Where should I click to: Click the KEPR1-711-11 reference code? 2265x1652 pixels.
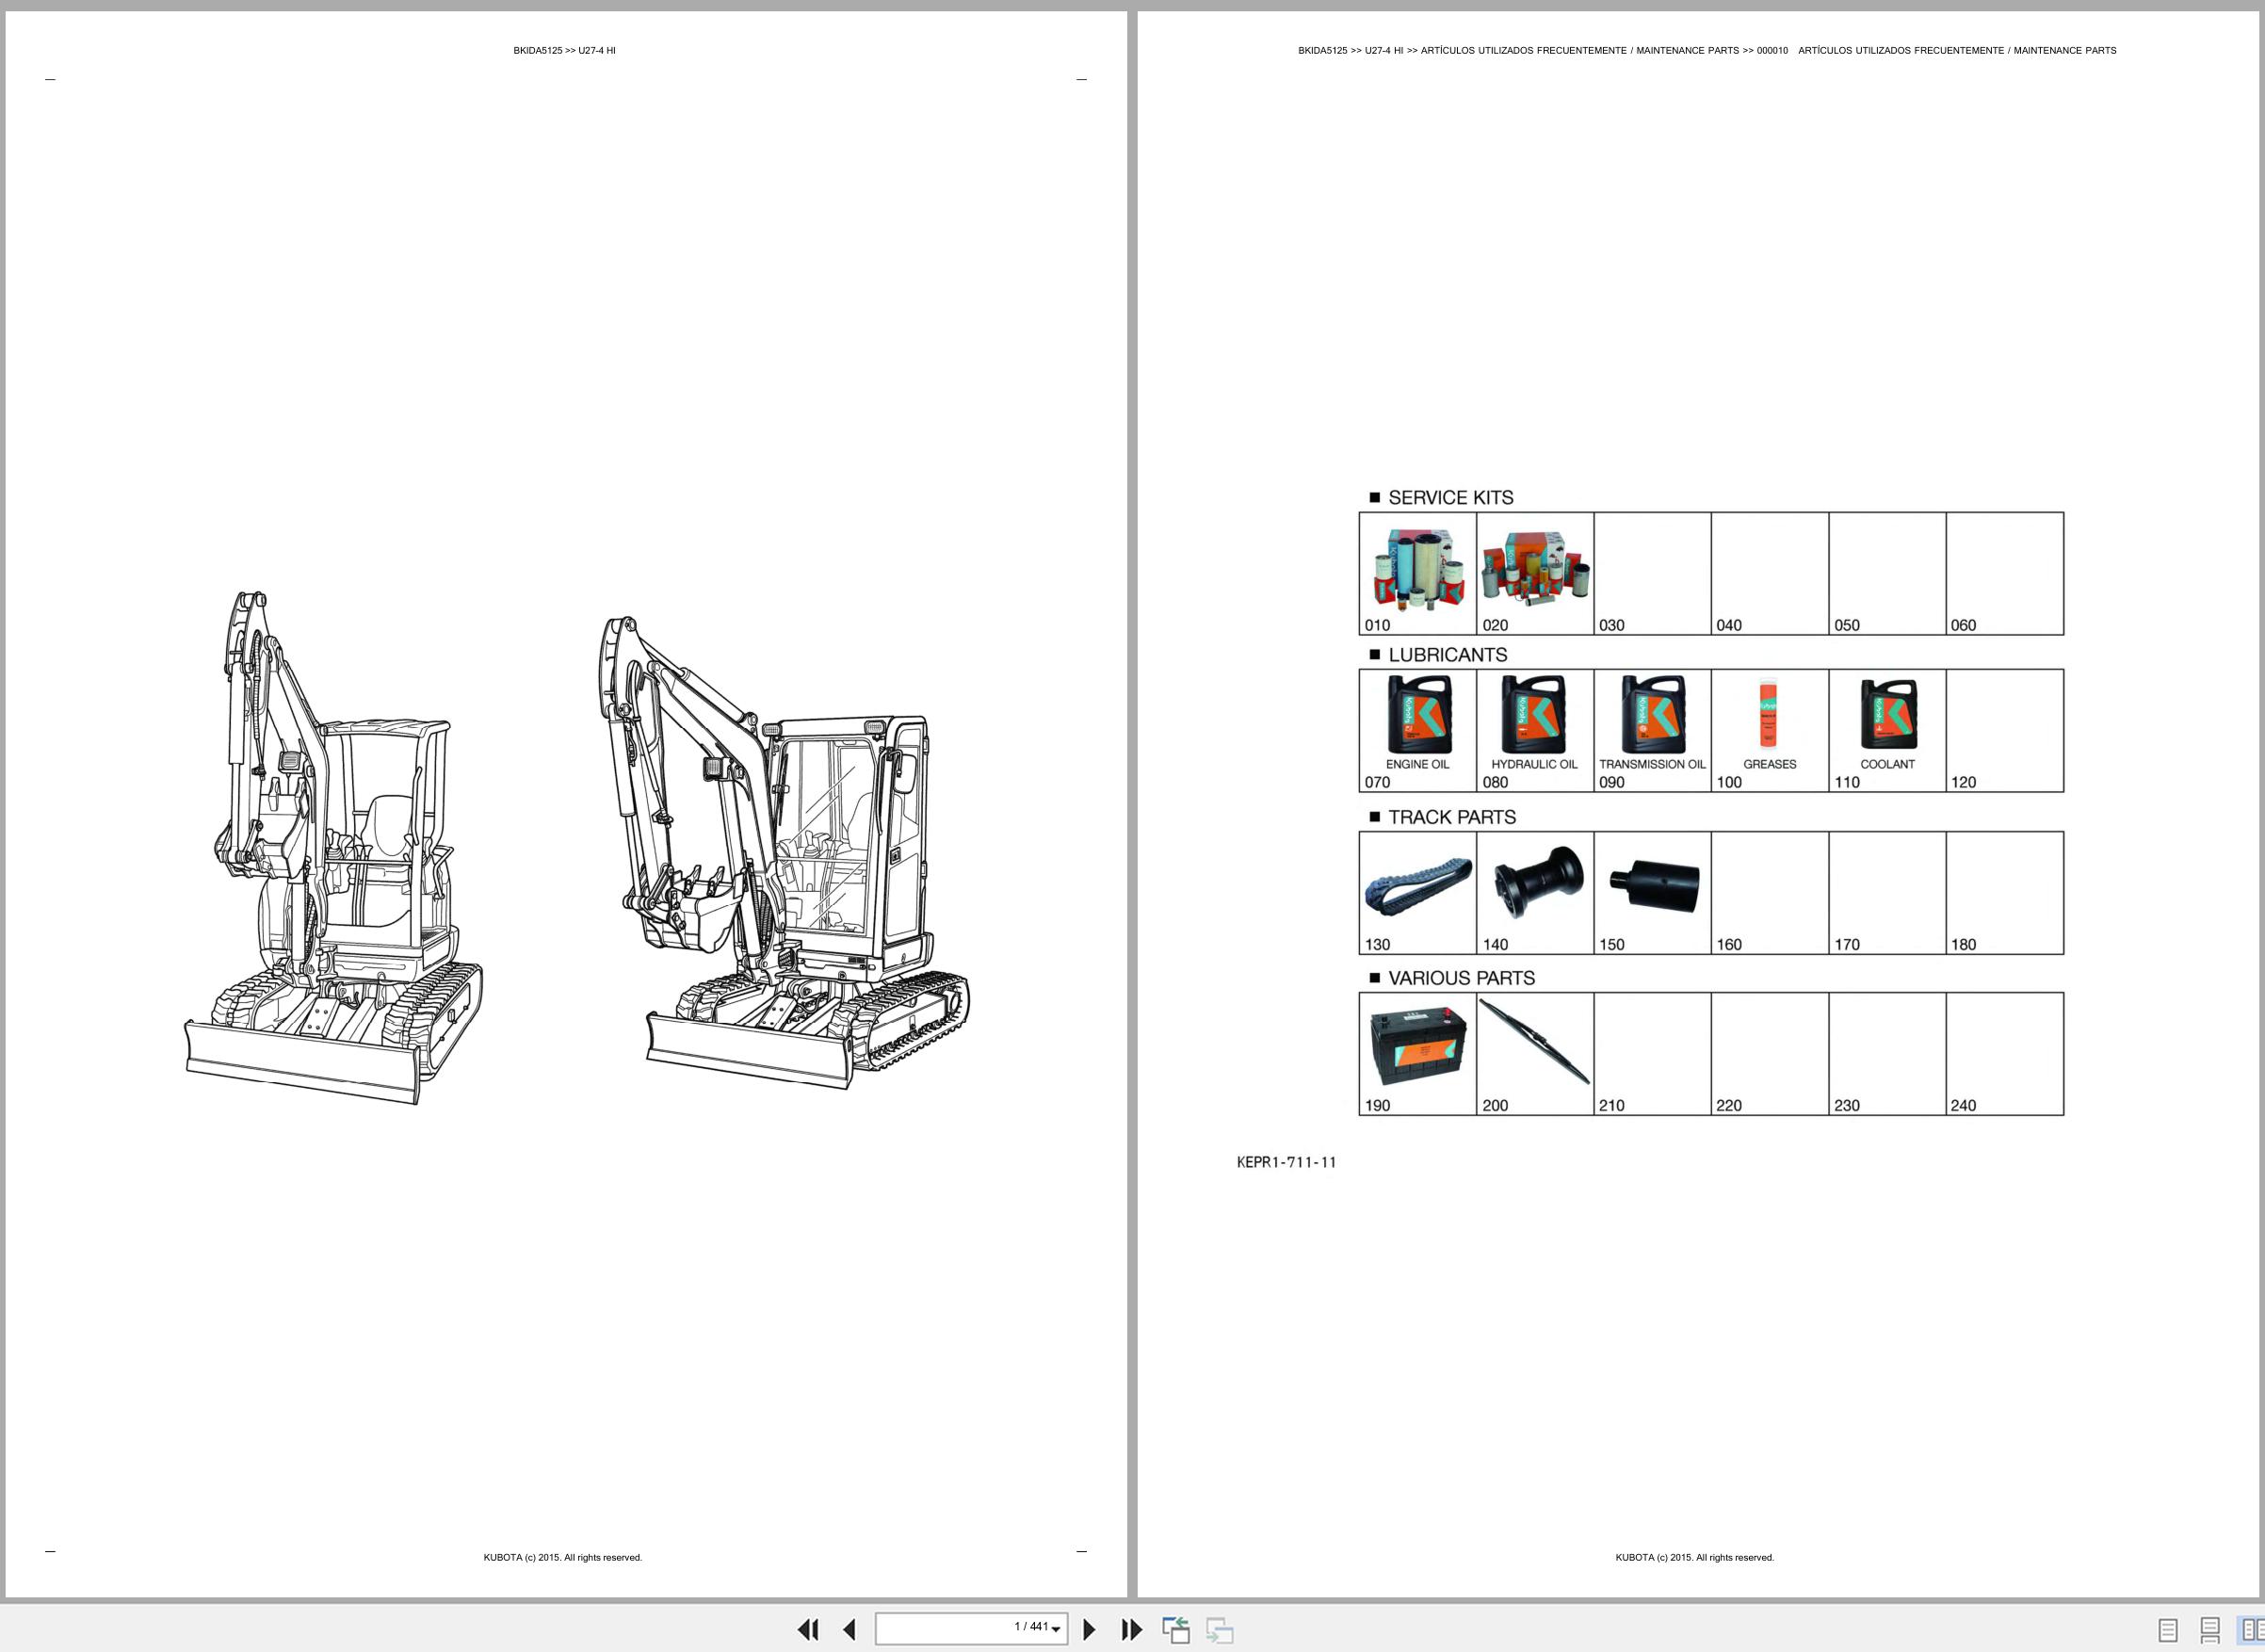coord(1286,1162)
